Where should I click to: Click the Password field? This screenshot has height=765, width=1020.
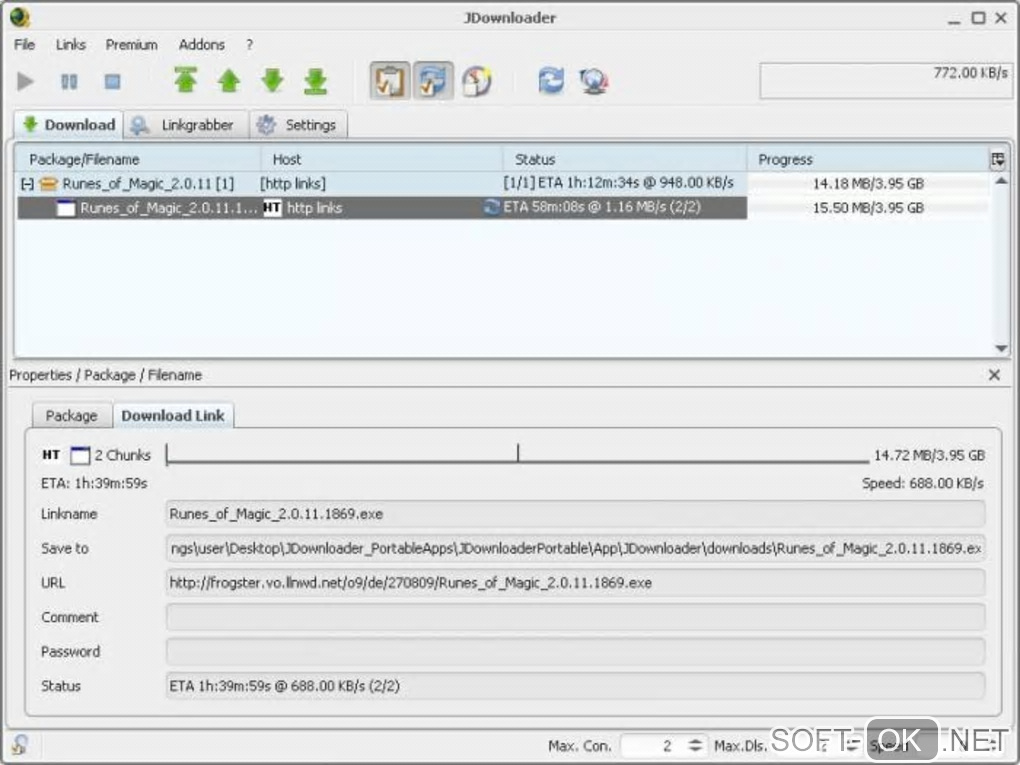coord(575,652)
